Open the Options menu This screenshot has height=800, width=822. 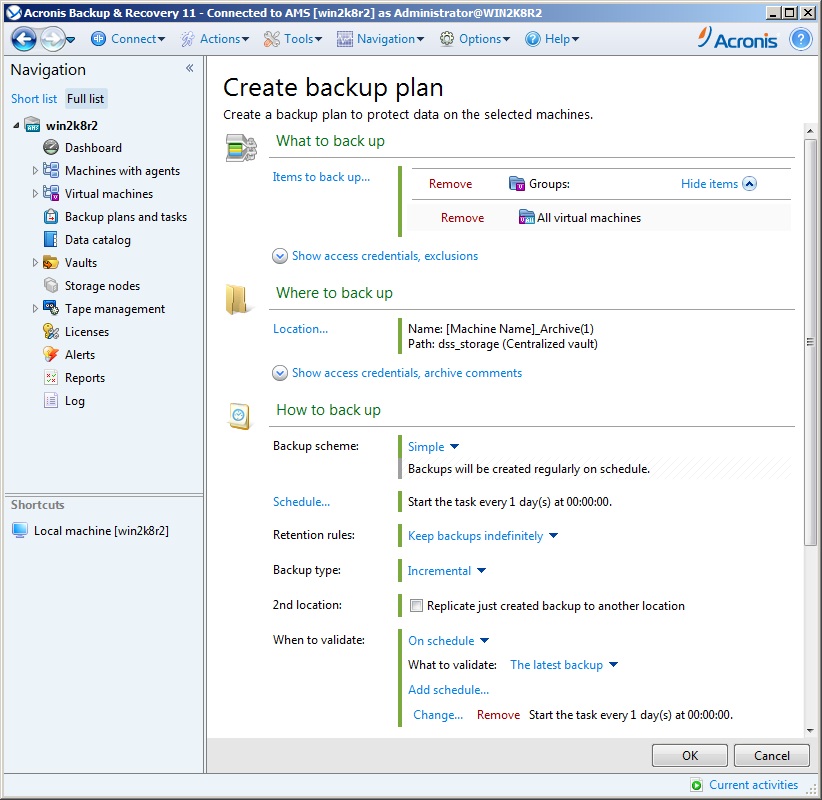[x=474, y=39]
